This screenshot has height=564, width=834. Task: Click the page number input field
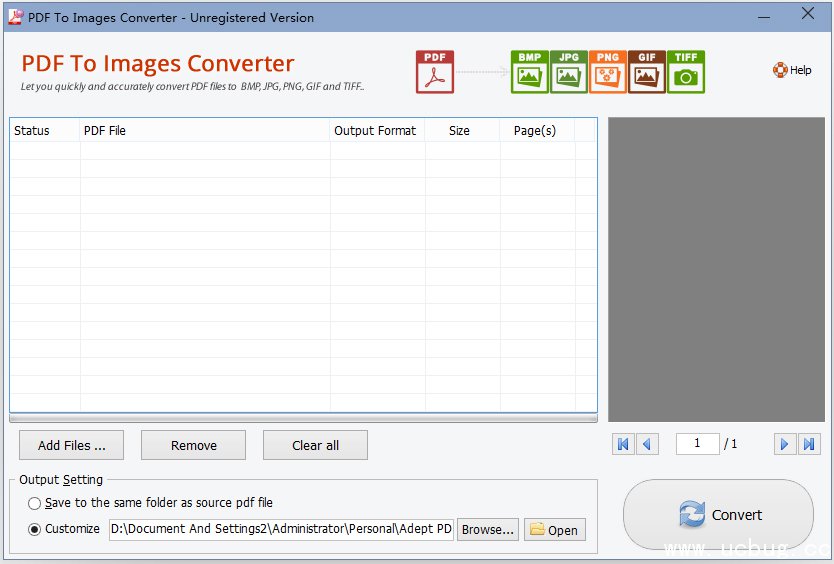pyautogui.click(x=696, y=444)
